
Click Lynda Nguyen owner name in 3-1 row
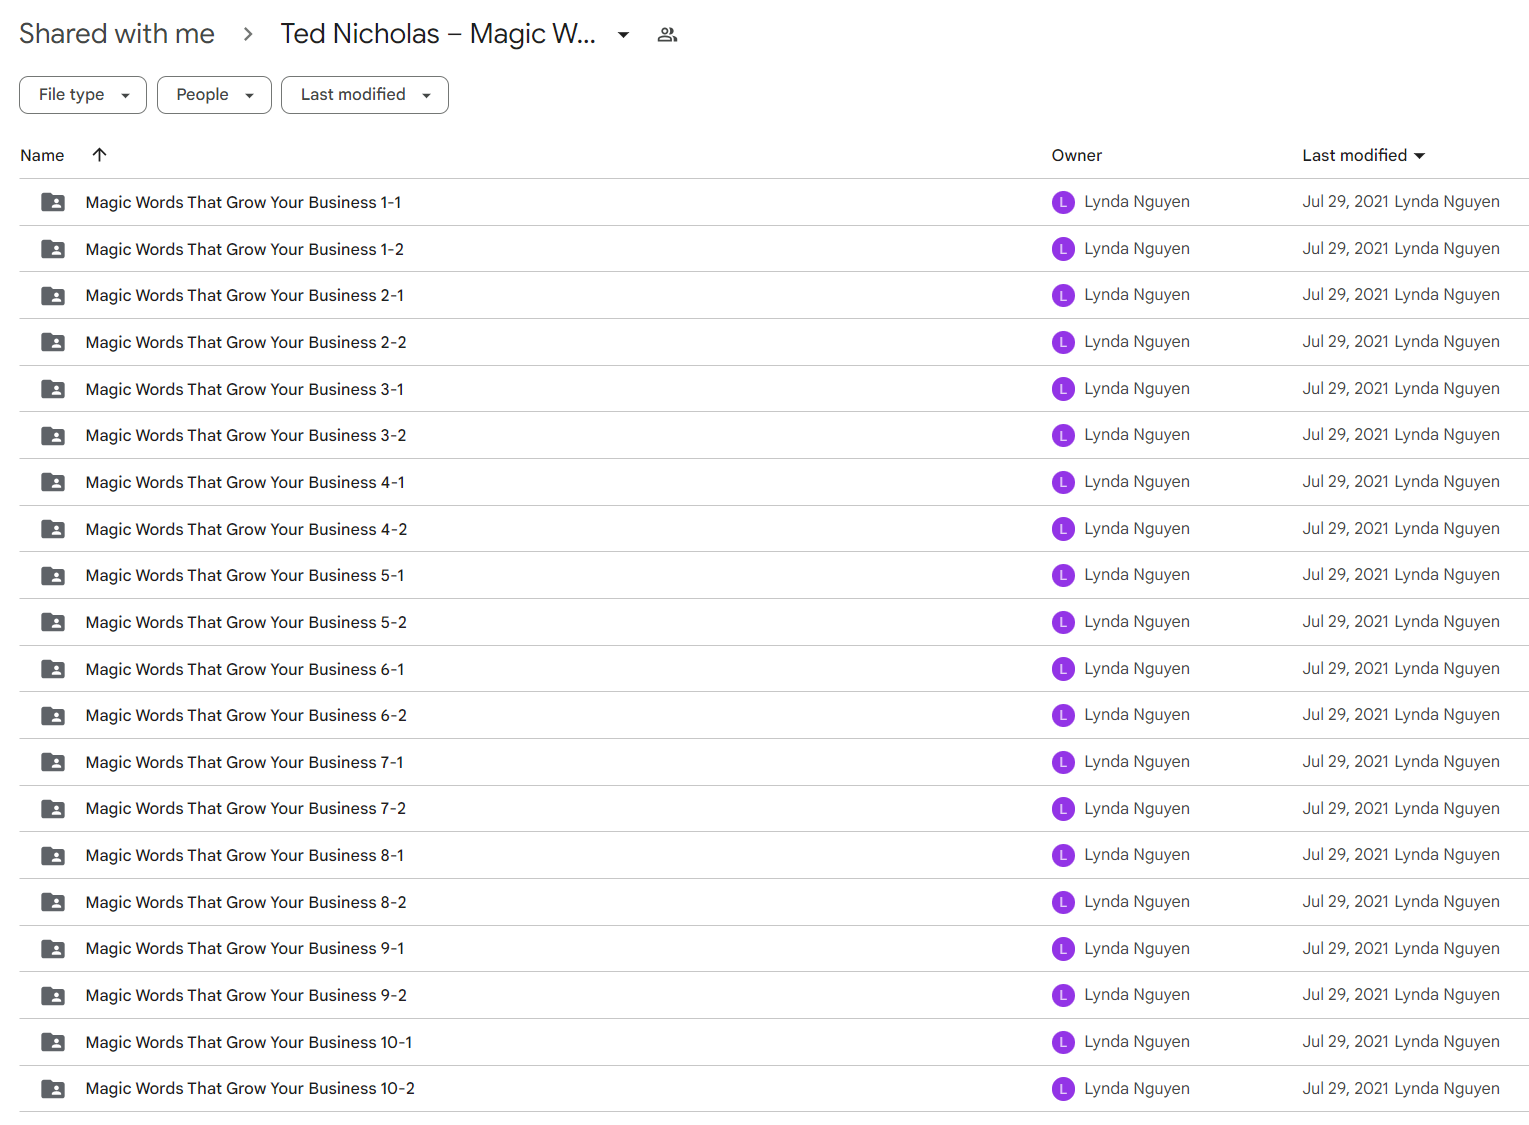coord(1137,389)
